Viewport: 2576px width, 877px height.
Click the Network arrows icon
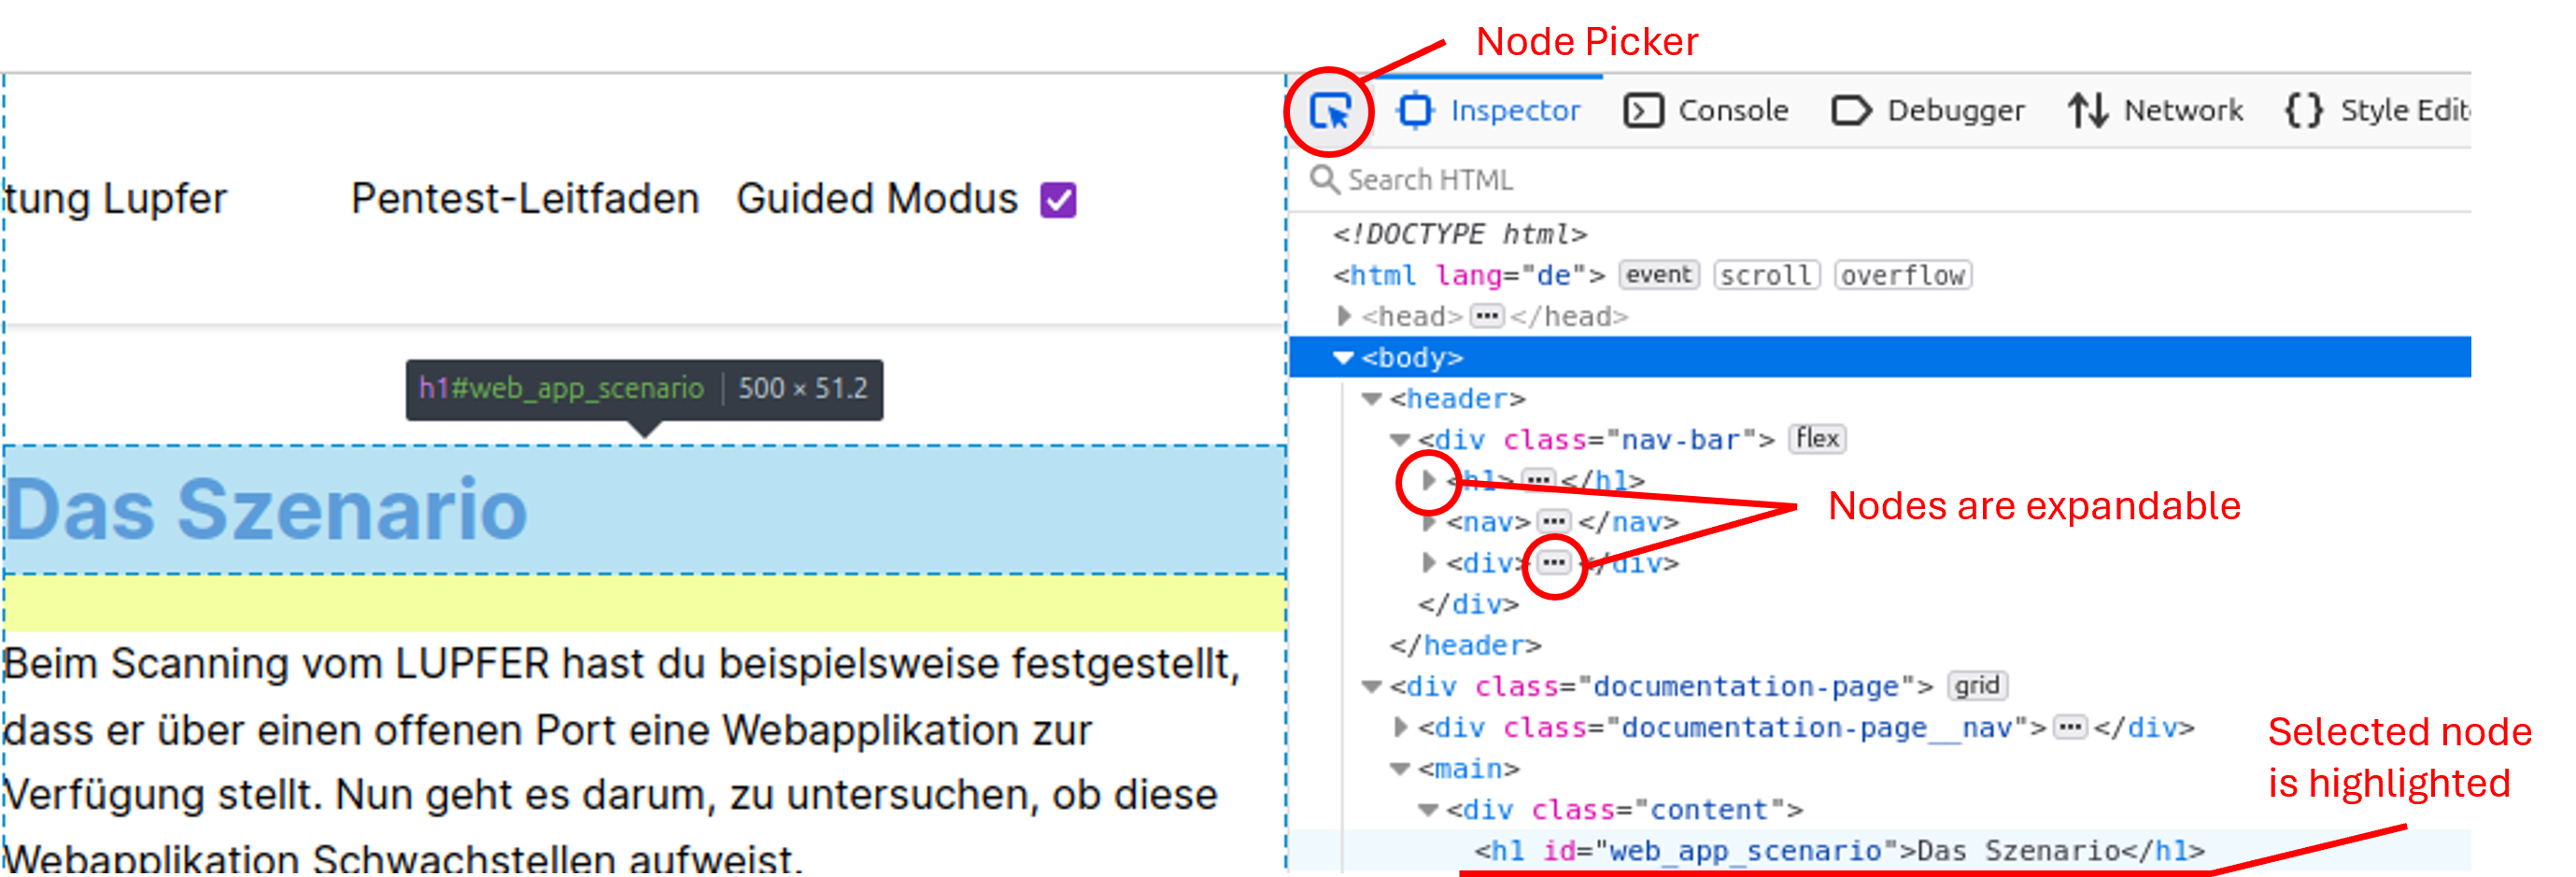coord(2091,110)
